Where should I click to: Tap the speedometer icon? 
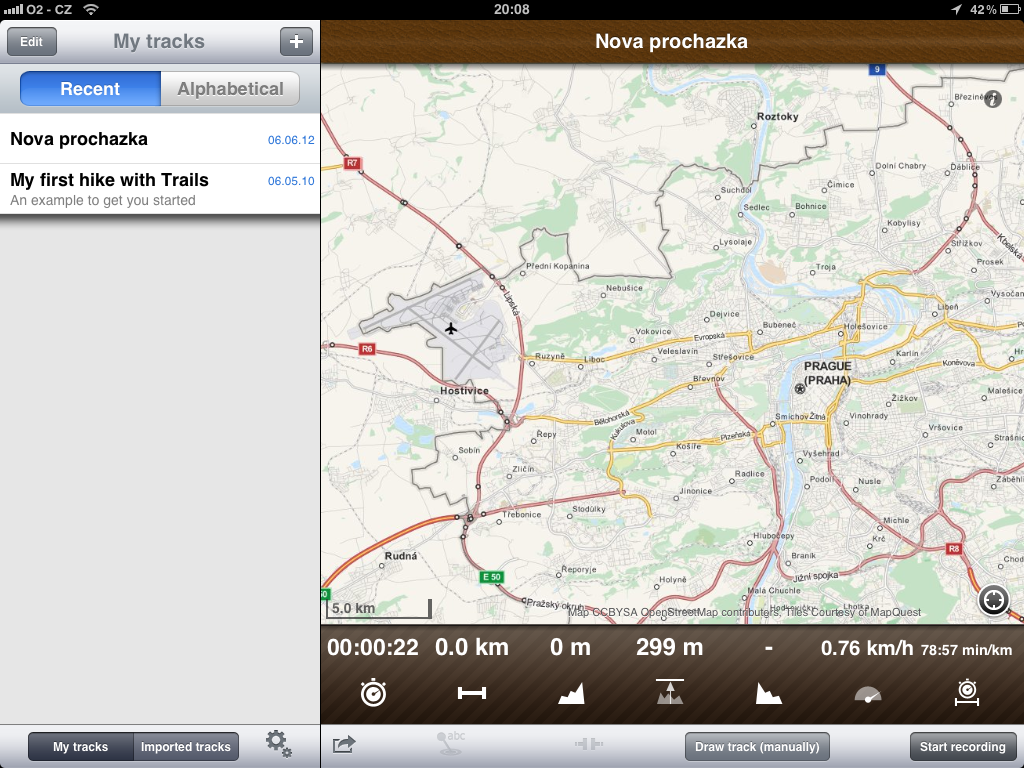[868, 695]
